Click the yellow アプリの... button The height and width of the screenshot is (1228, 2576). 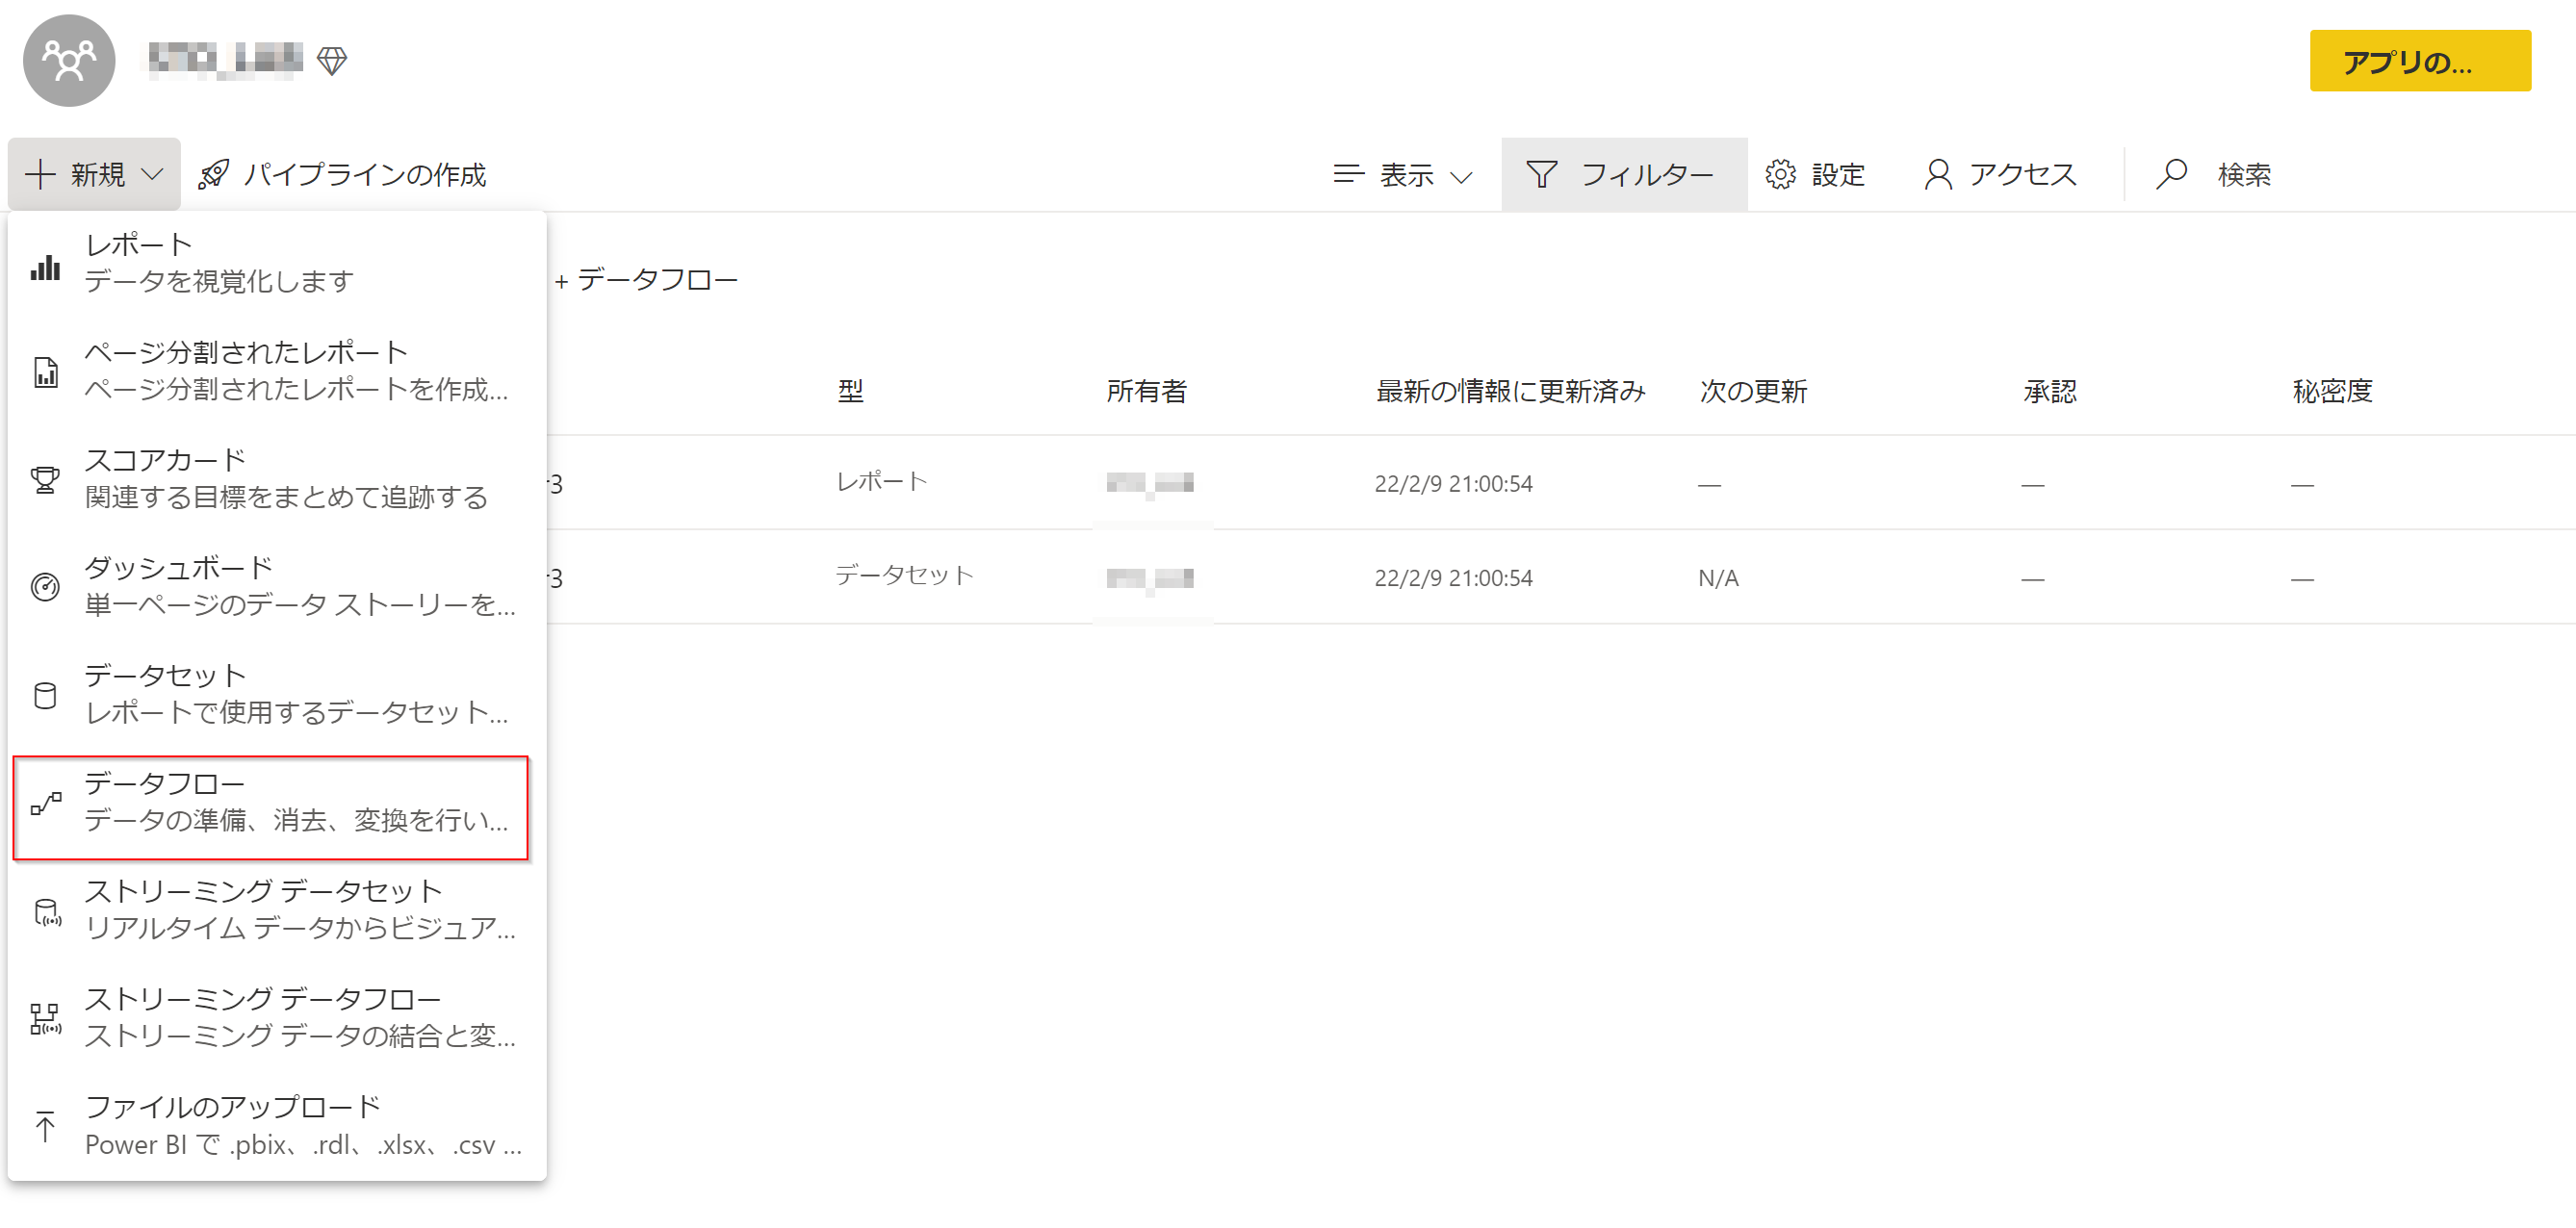pyautogui.click(x=2419, y=61)
